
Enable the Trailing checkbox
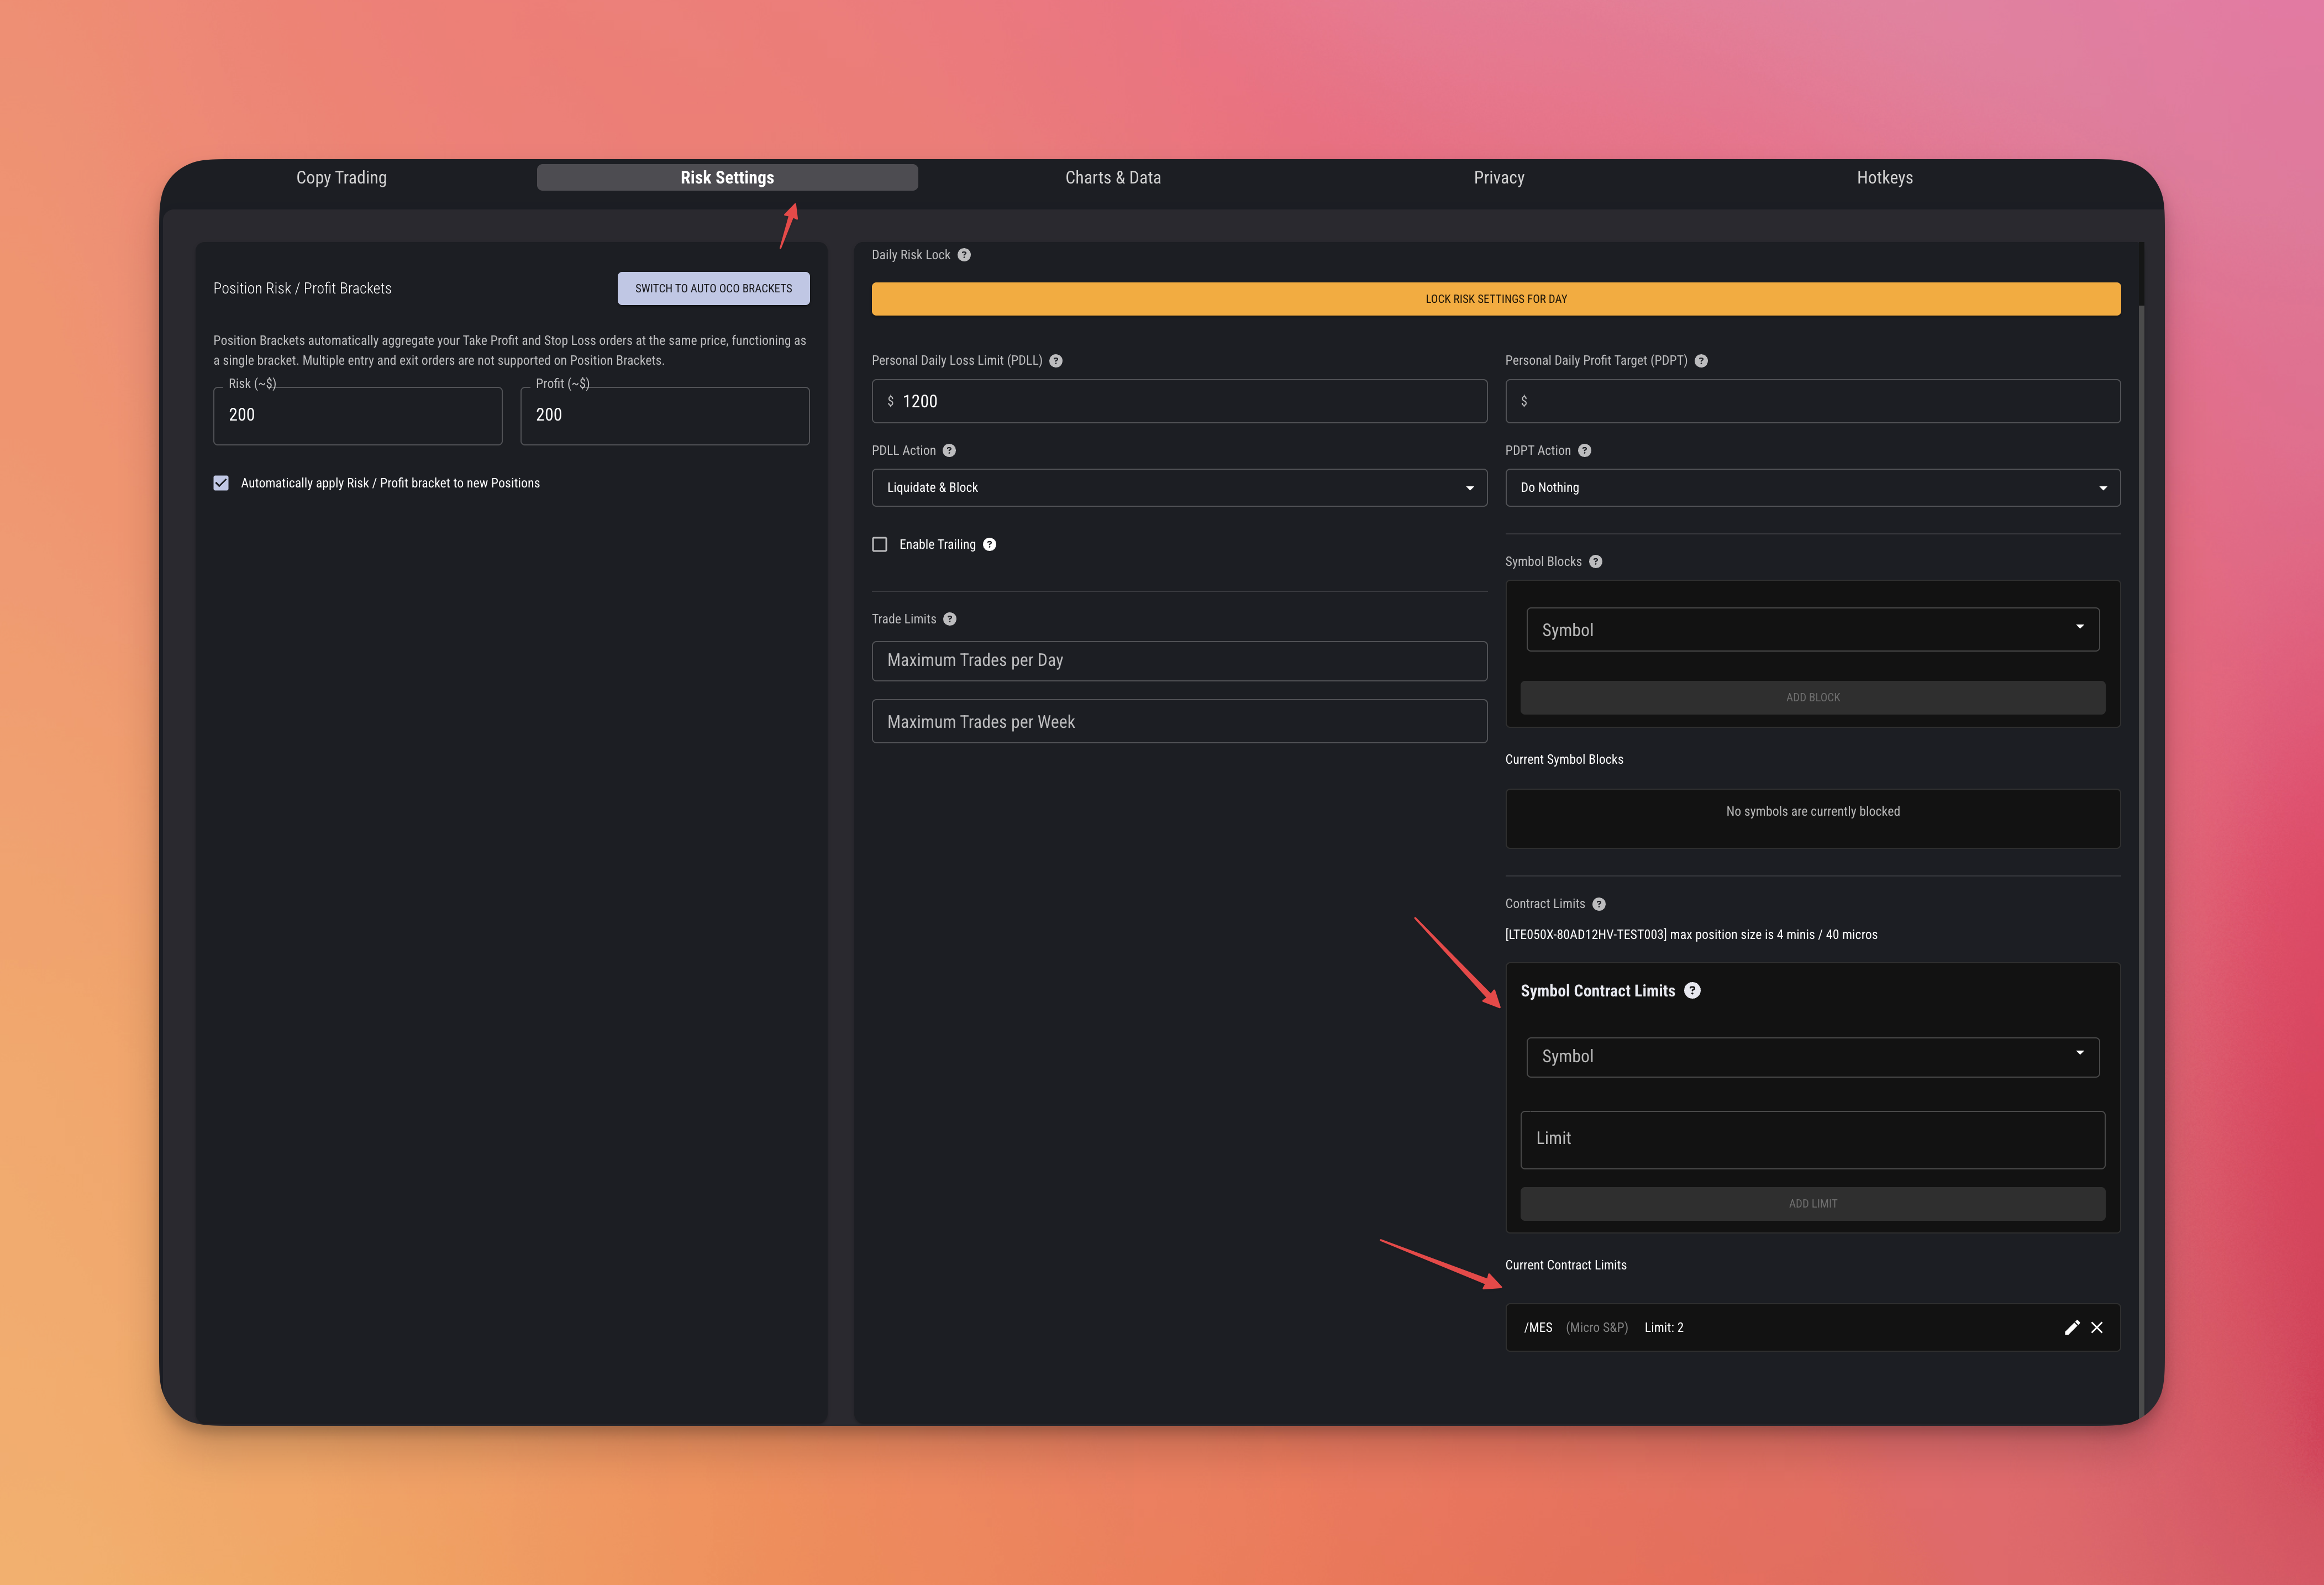click(x=880, y=545)
